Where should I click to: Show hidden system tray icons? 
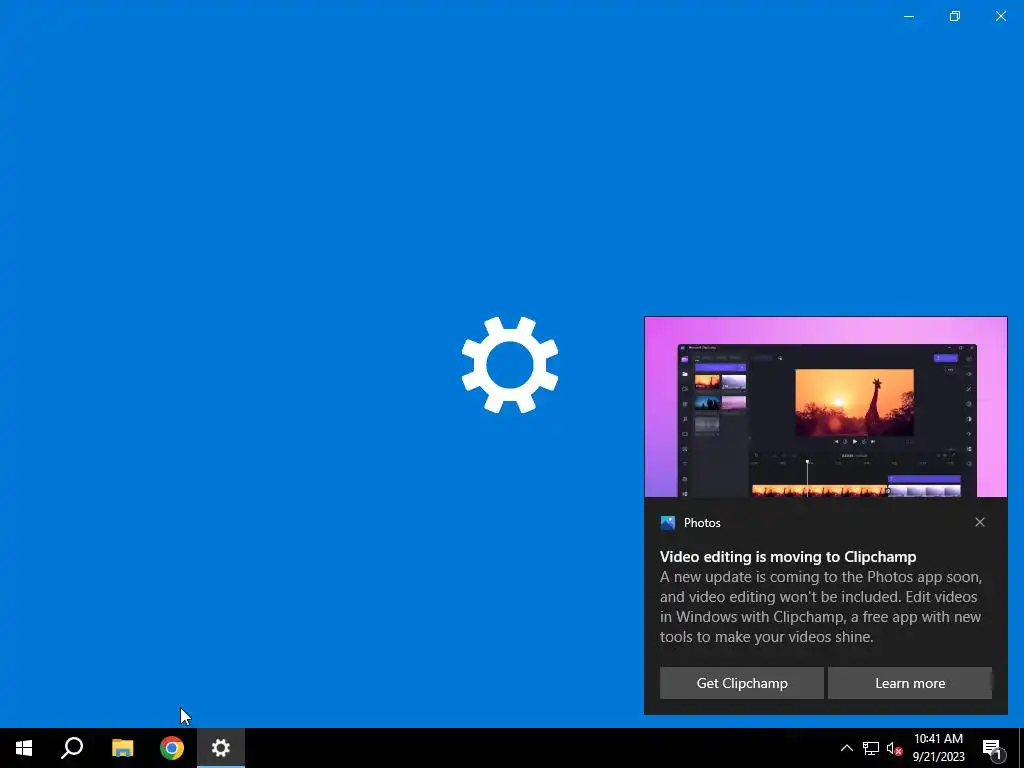tap(846, 748)
